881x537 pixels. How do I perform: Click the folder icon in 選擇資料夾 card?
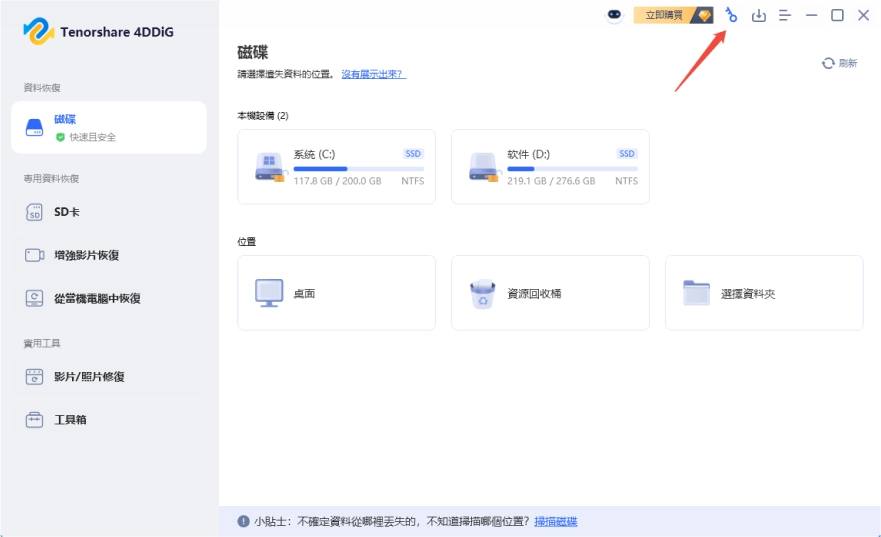click(697, 293)
